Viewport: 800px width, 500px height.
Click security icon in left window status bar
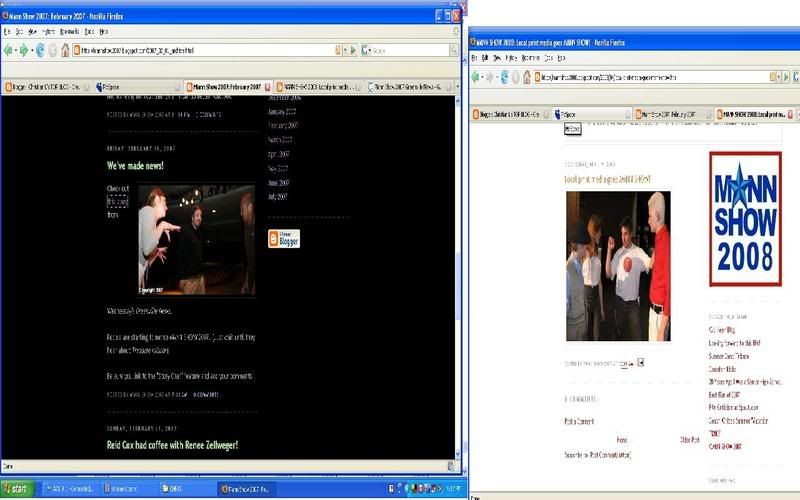coord(451,466)
